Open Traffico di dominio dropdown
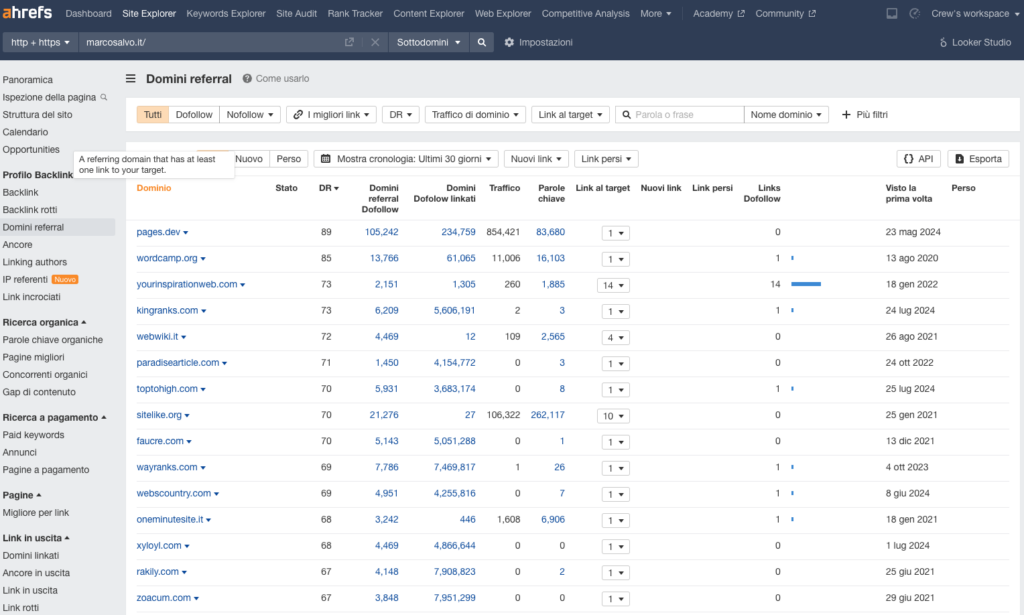Image resolution: width=1024 pixels, height=615 pixels. pyautogui.click(x=475, y=115)
